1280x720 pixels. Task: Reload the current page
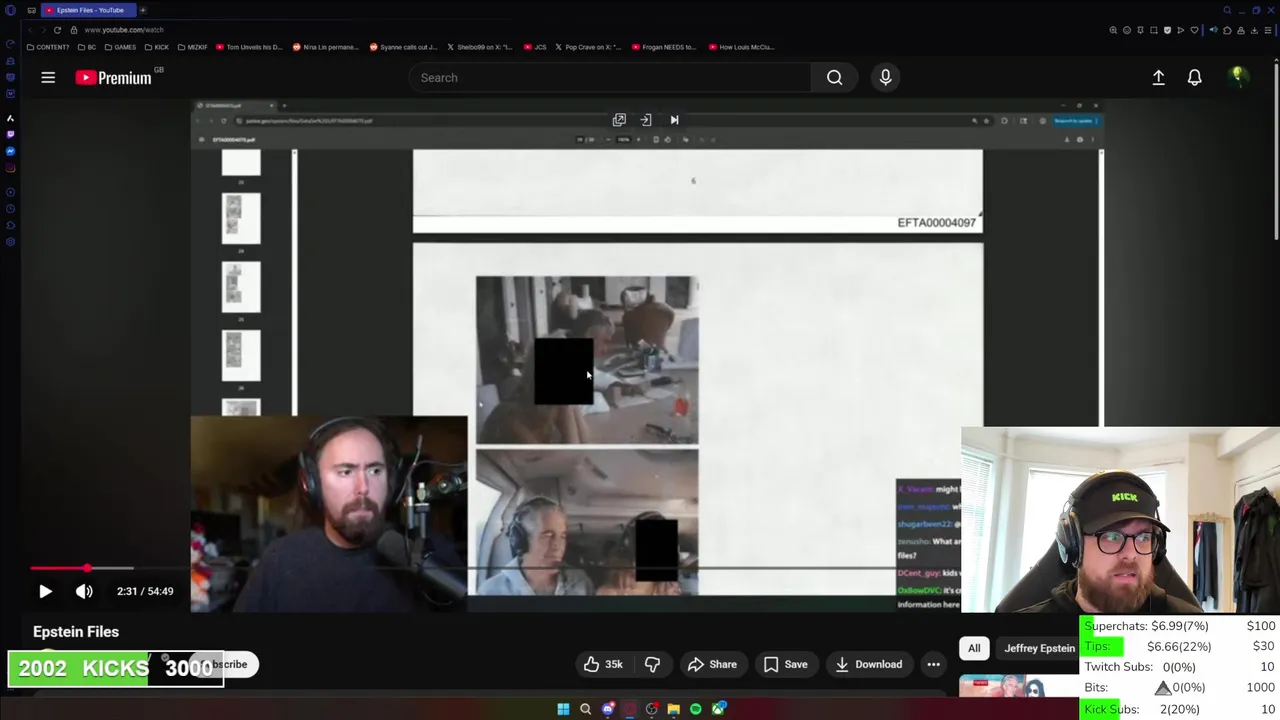[57, 30]
